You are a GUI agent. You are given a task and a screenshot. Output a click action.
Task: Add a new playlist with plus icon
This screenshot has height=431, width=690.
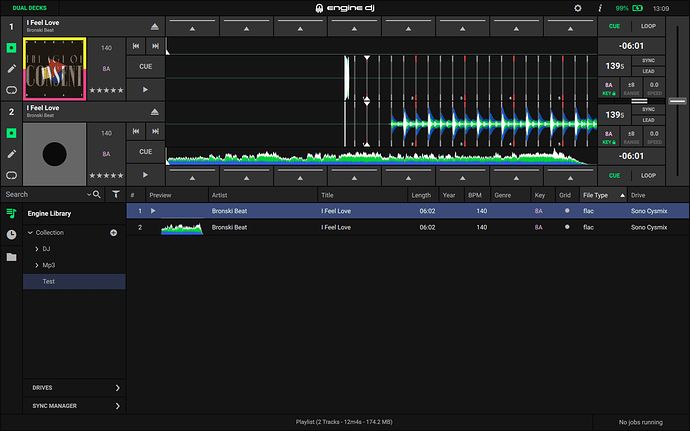pos(114,232)
